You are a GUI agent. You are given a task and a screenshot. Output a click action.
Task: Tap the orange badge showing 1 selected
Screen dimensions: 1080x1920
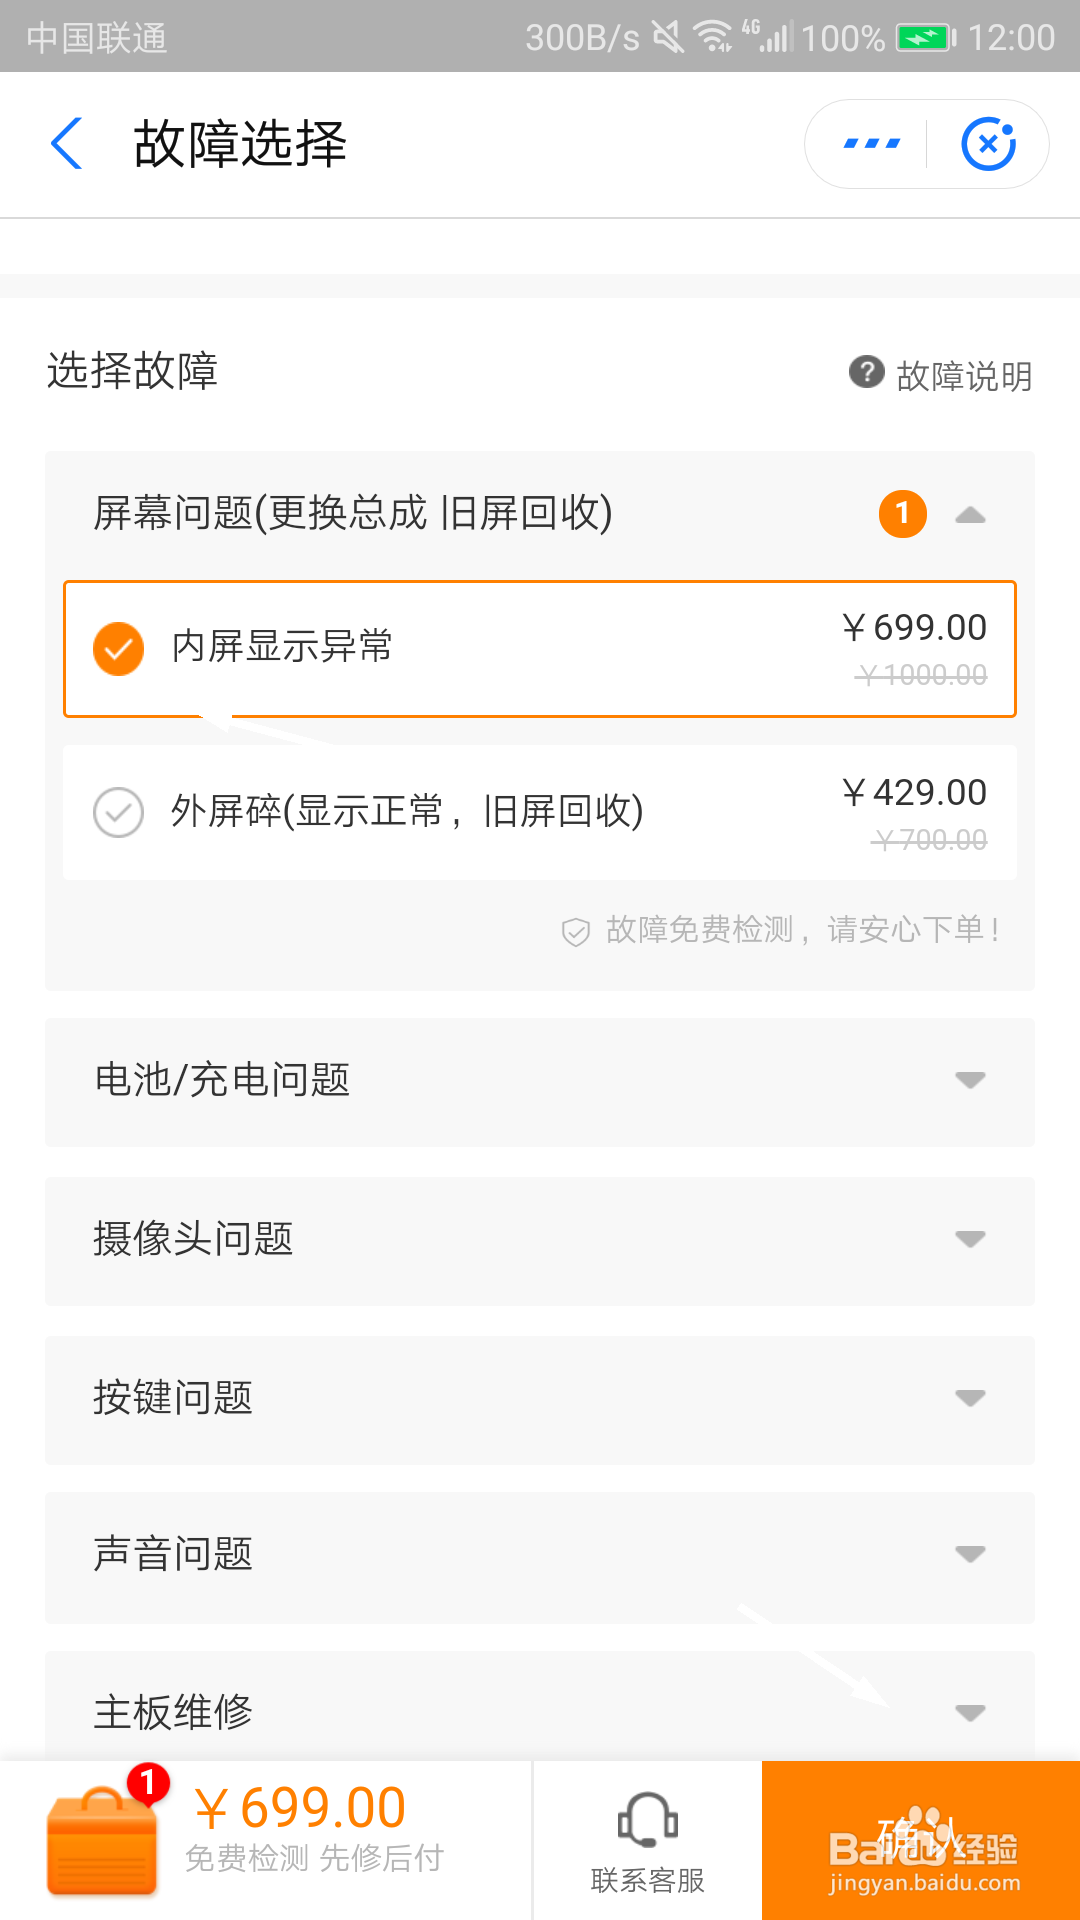pyautogui.click(x=903, y=514)
